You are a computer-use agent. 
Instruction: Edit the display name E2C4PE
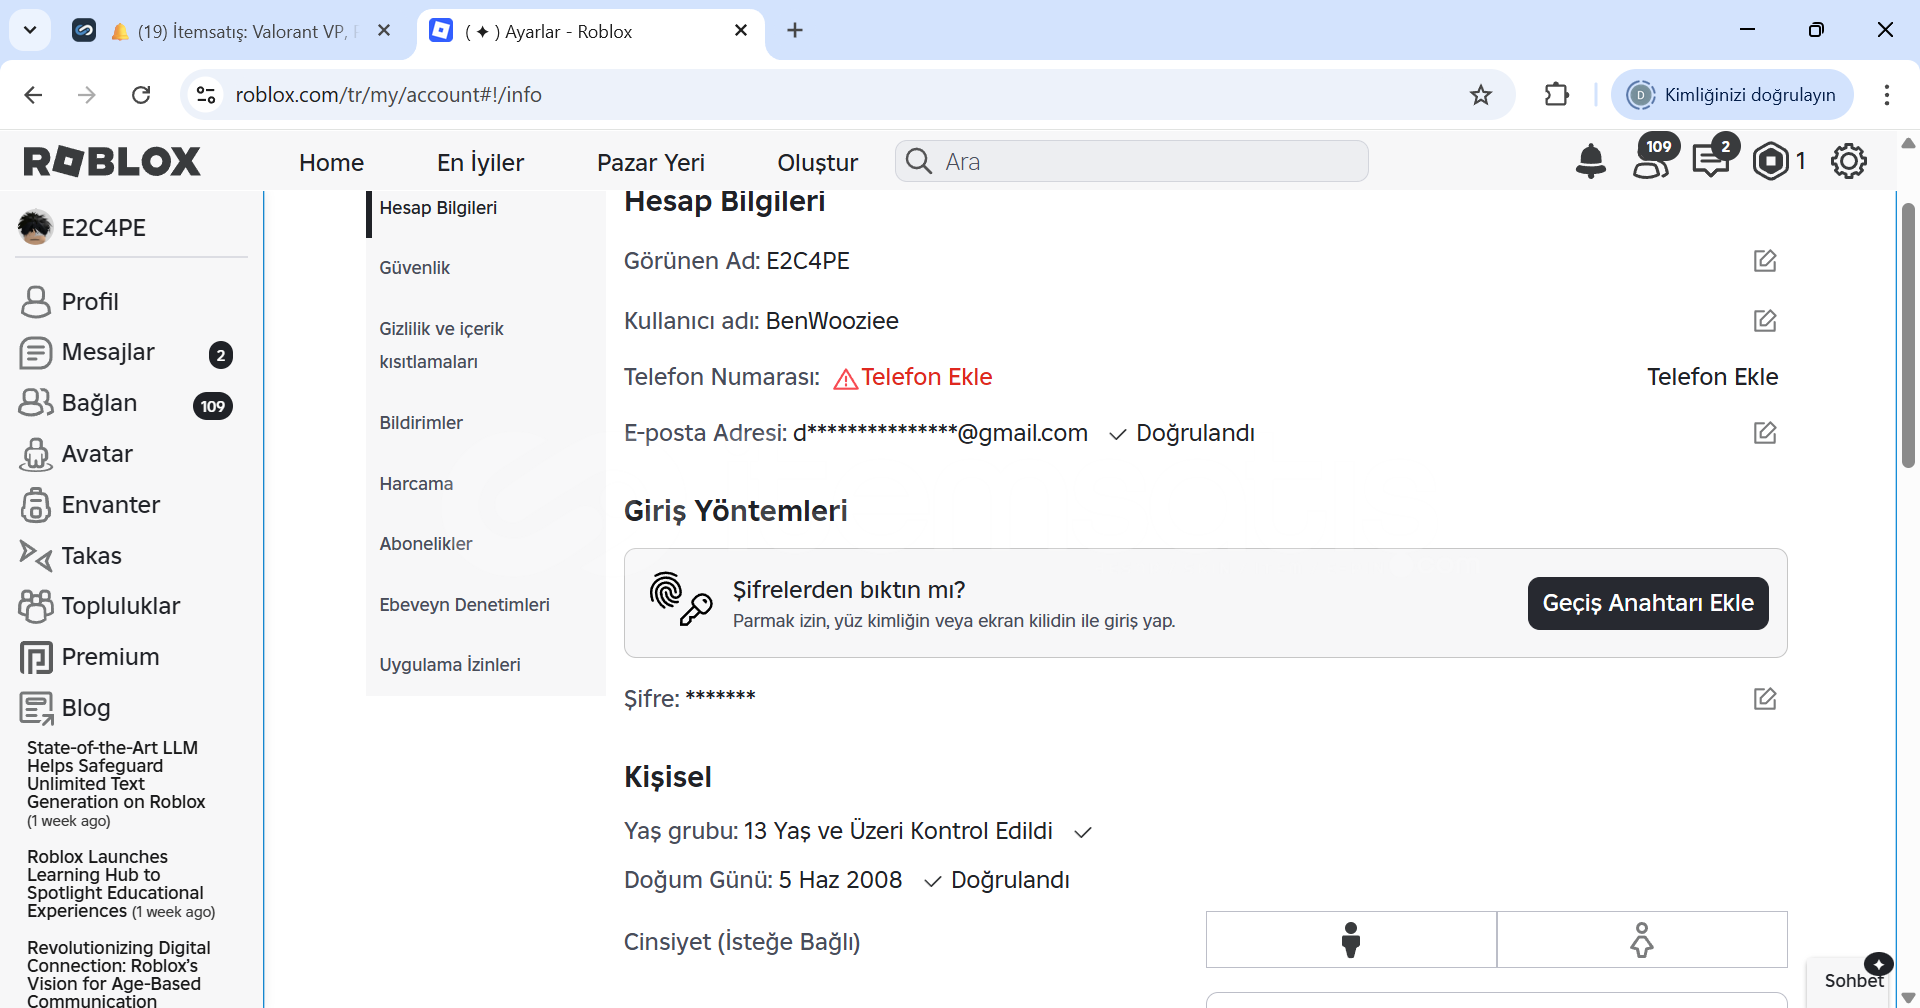tap(1765, 261)
